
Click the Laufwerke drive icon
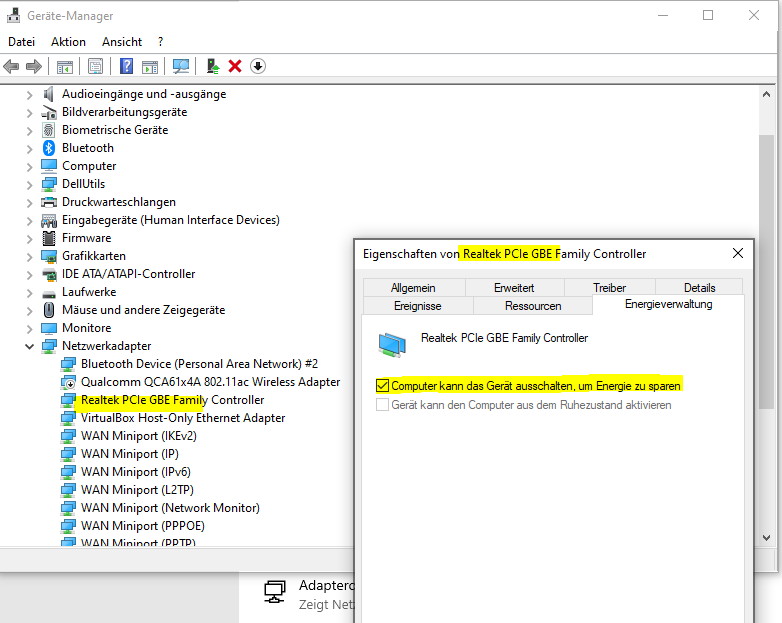[49, 293]
